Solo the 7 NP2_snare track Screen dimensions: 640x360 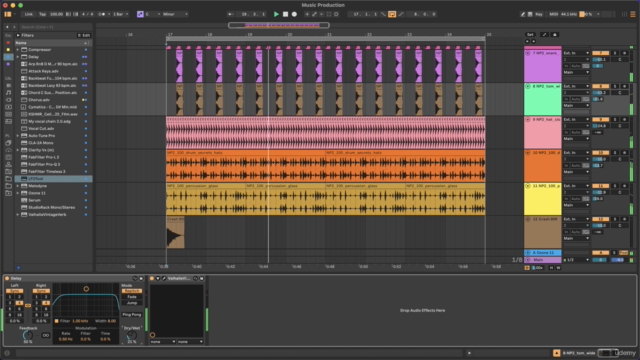pyautogui.click(x=615, y=53)
